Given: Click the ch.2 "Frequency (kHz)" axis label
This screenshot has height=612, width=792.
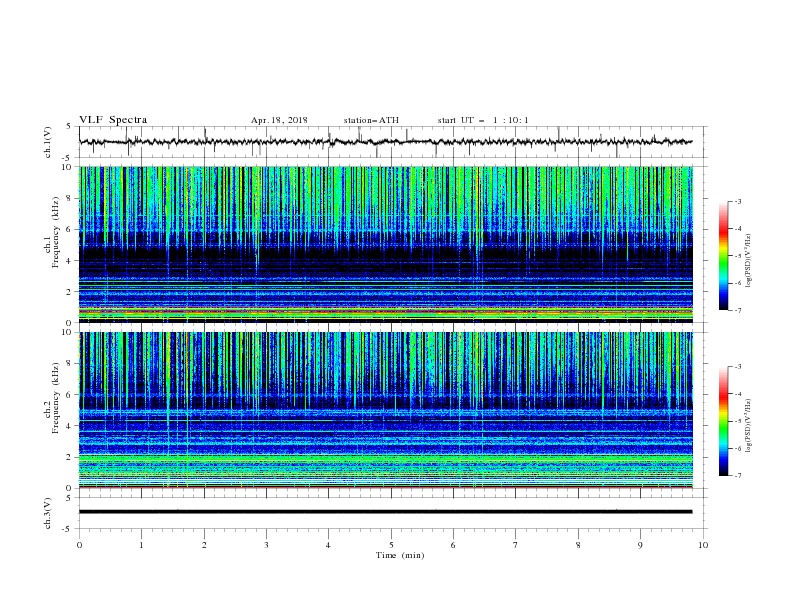Looking at the screenshot, I should coord(56,398).
